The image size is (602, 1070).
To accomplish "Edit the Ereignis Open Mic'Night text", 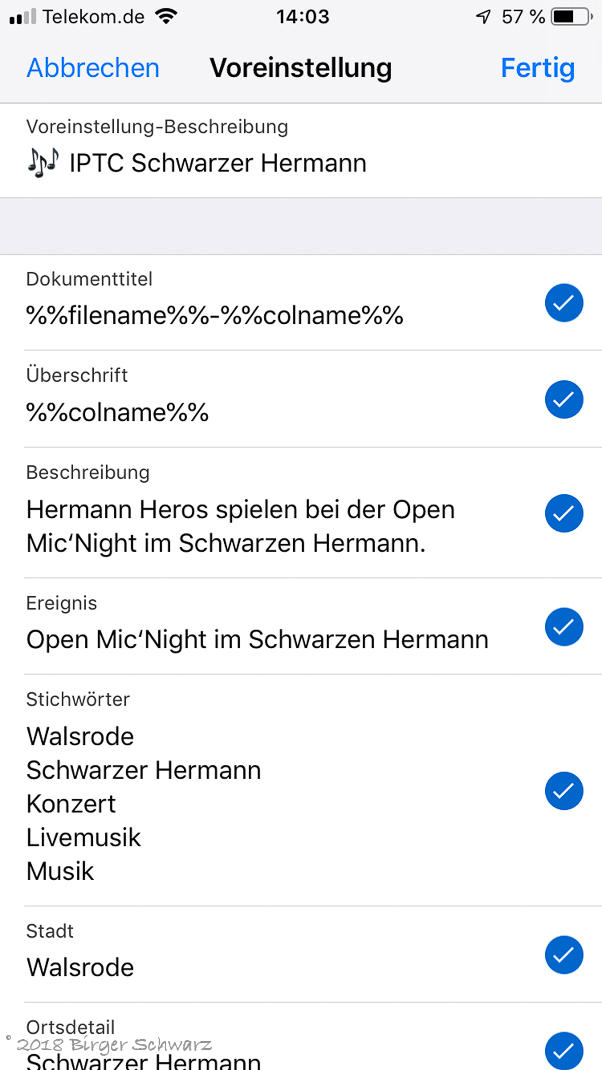I will click(x=257, y=639).
